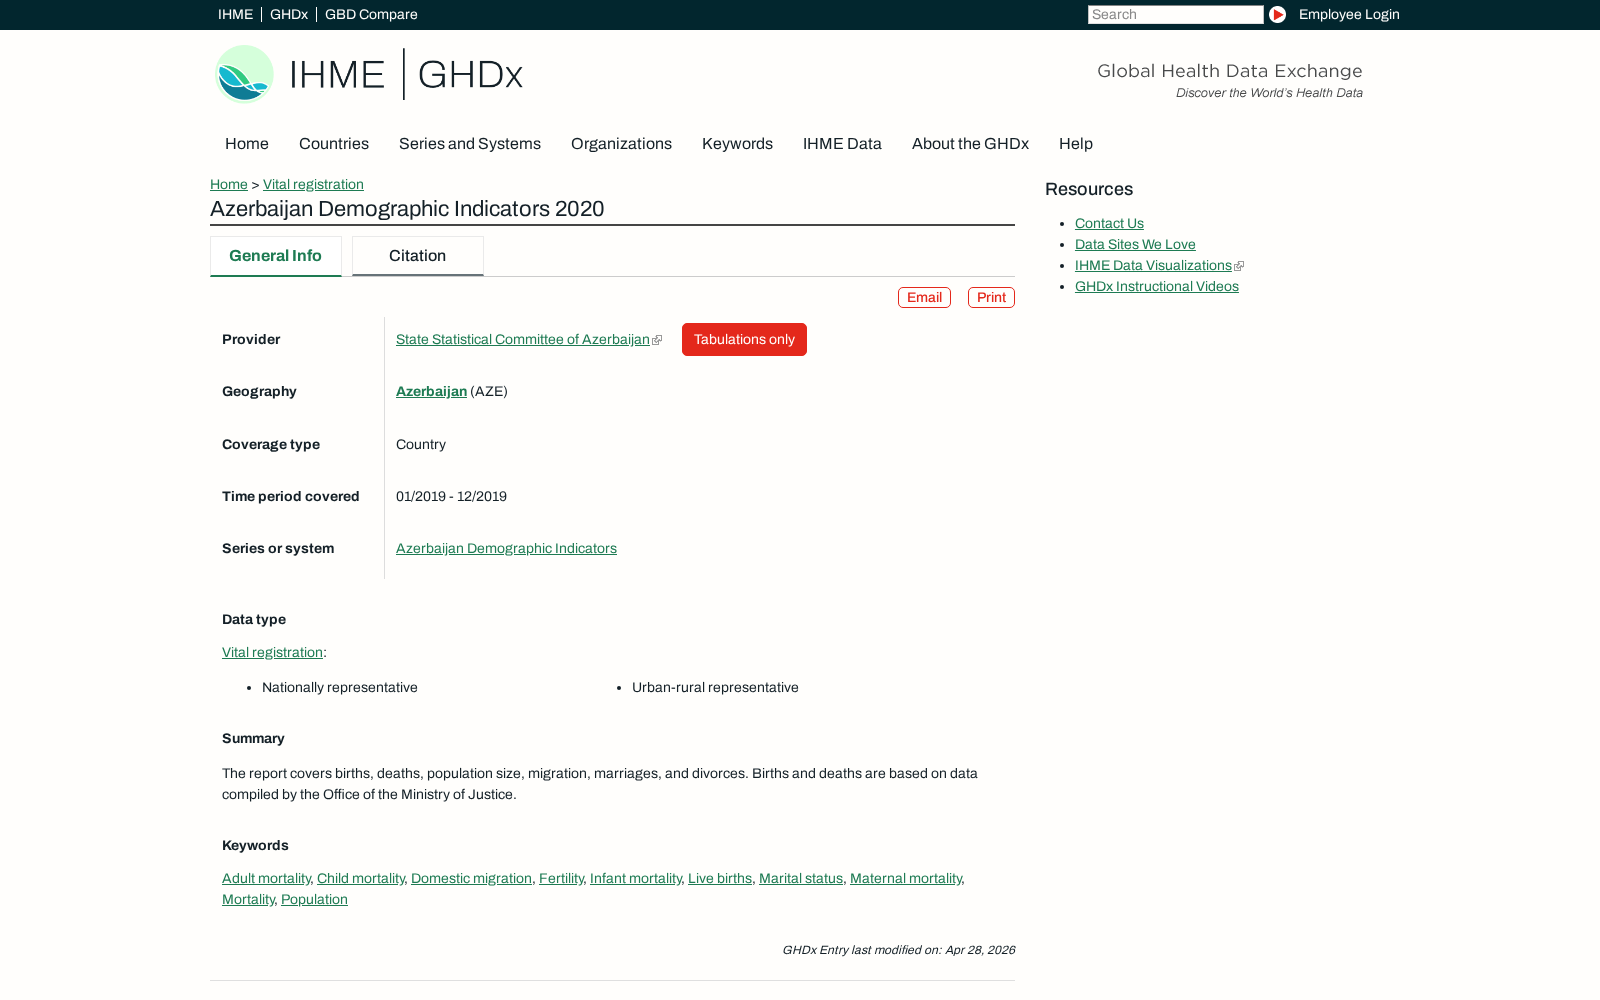The height and width of the screenshot is (1000, 1600).
Task: Open GBD Compare in top bar
Action: (x=371, y=14)
